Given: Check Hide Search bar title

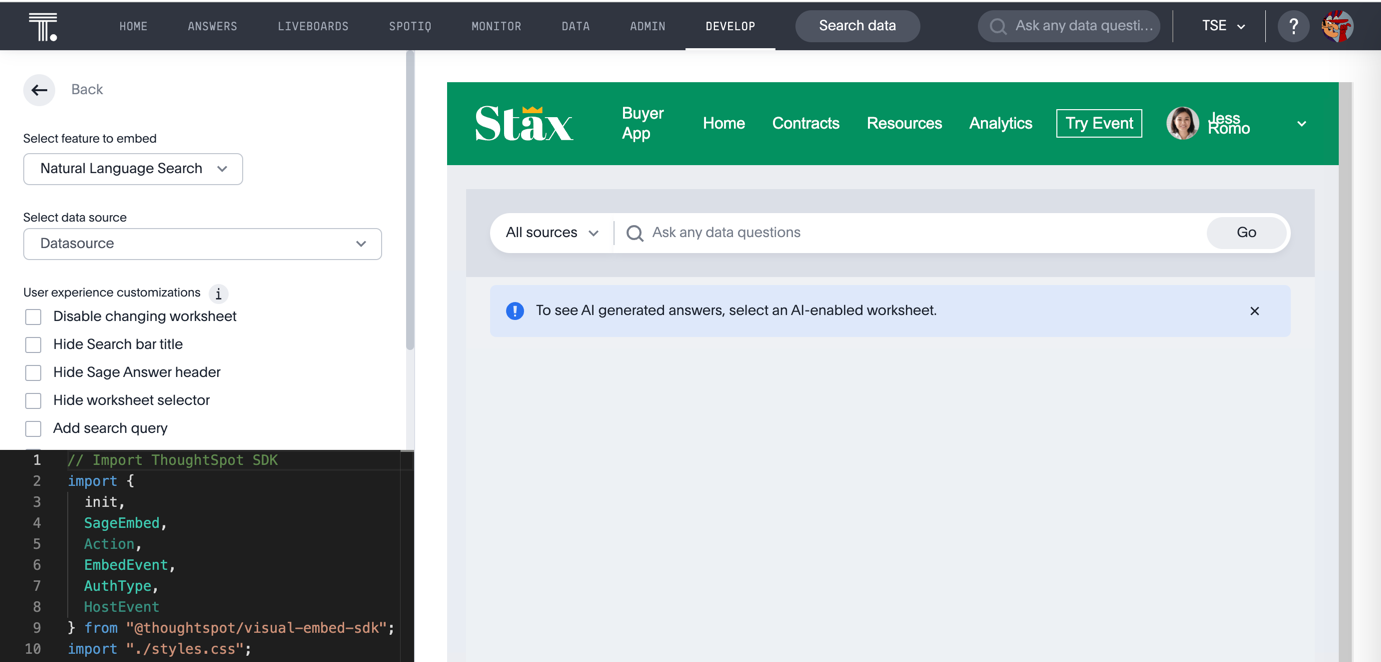Looking at the screenshot, I should tap(33, 344).
